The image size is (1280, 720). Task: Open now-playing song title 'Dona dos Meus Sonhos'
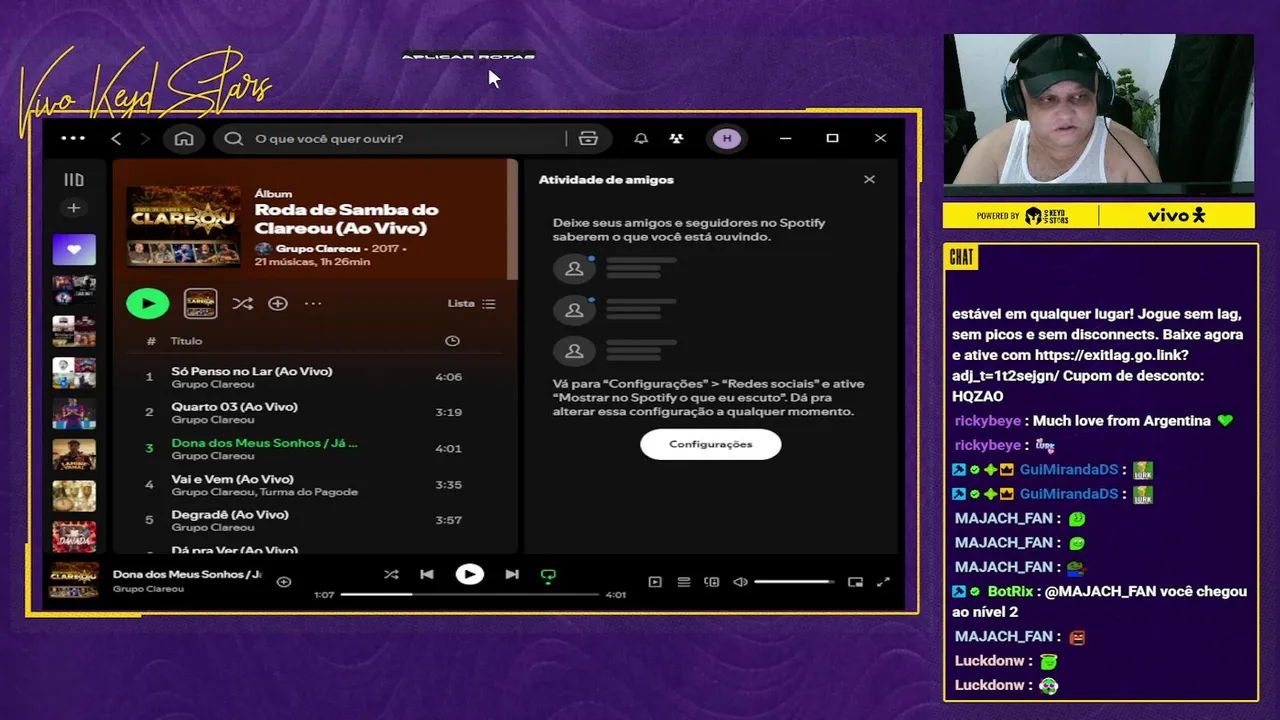187,574
